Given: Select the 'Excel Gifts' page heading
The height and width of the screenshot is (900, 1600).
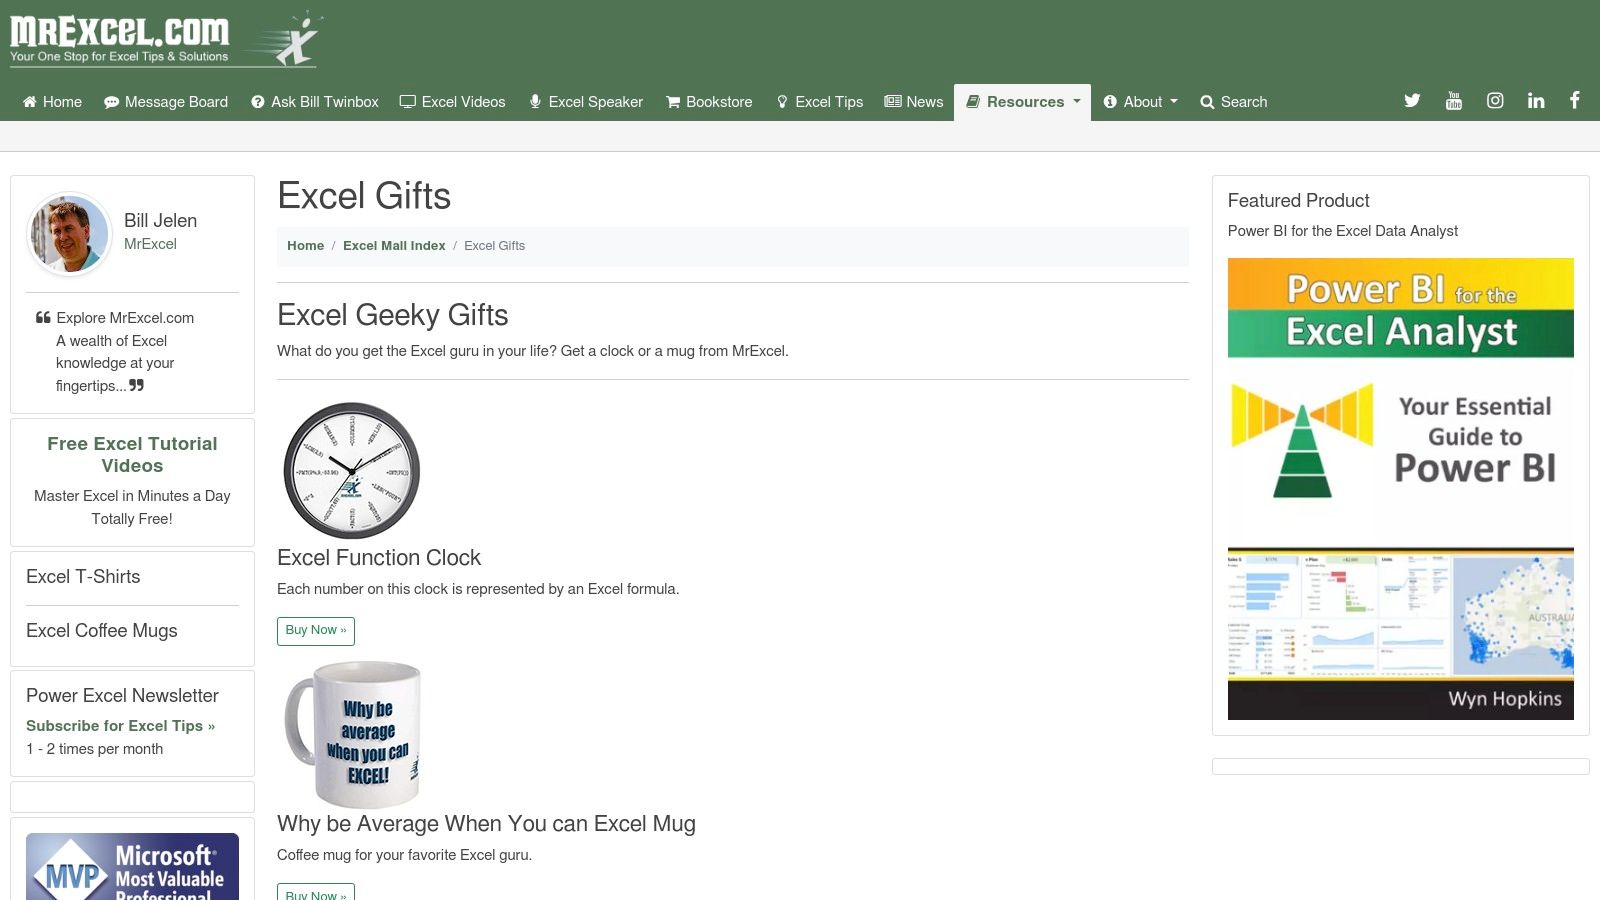Looking at the screenshot, I should [x=364, y=196].
